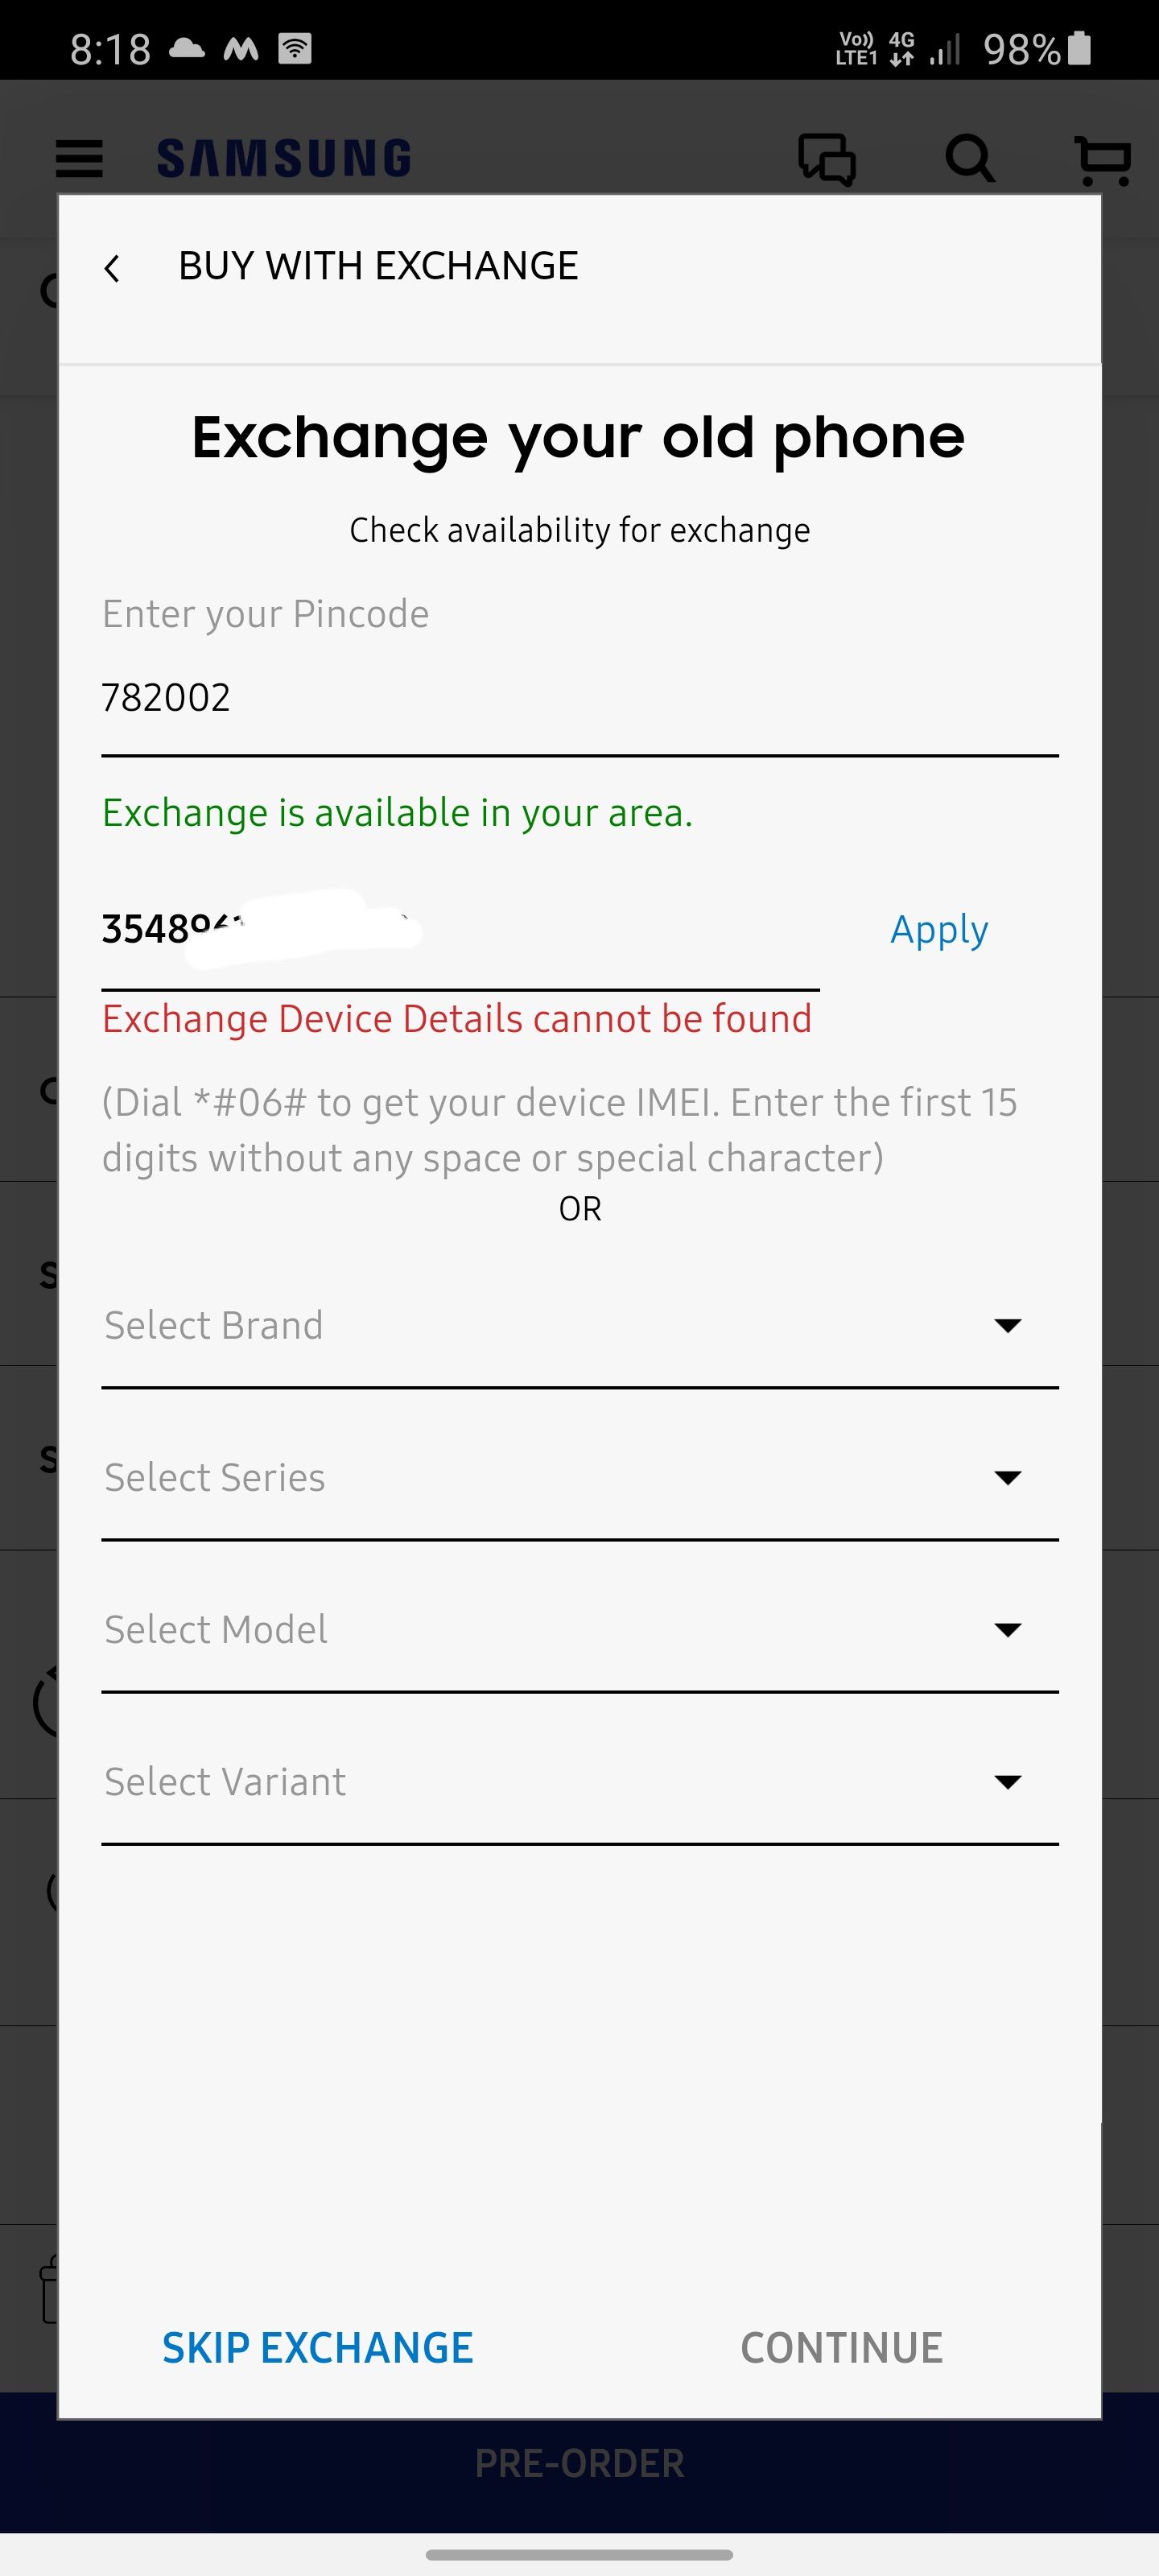Open the Select Brand dropdown
This screenshot has width=1159, height=2576.
tap(580, 1325)
